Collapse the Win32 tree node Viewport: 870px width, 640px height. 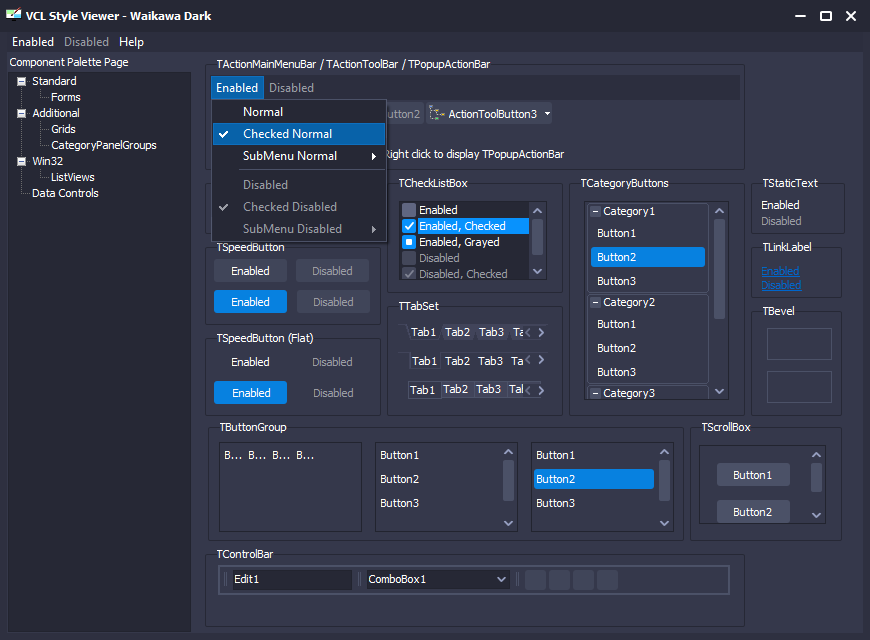click(22, 162)
